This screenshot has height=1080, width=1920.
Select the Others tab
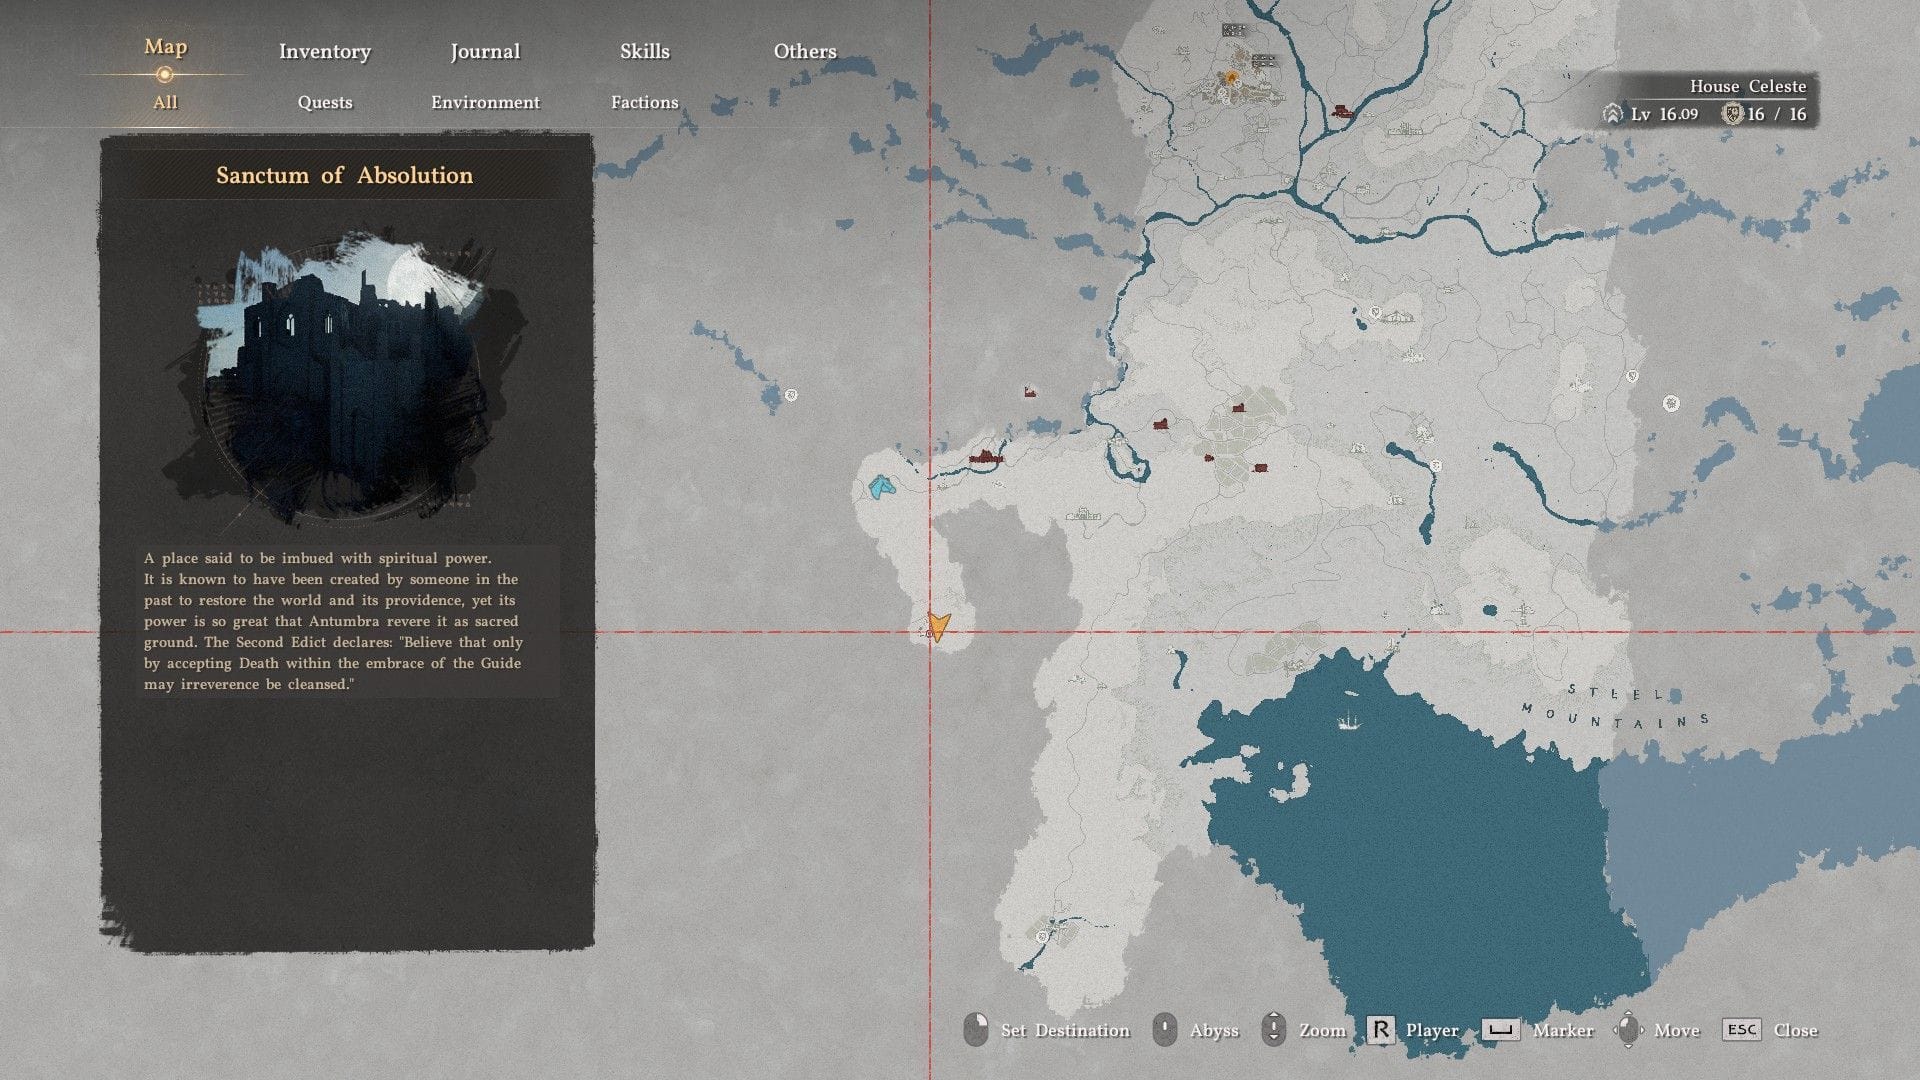[804, 51]
